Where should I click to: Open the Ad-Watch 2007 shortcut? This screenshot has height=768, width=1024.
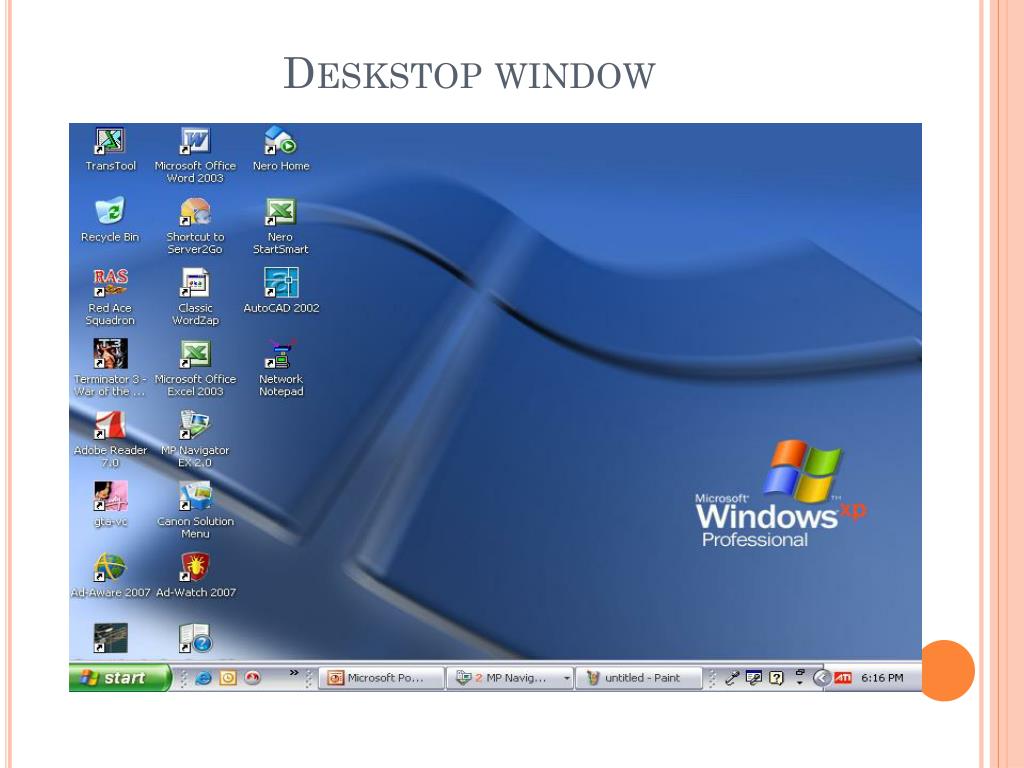(x=195, y=576)
